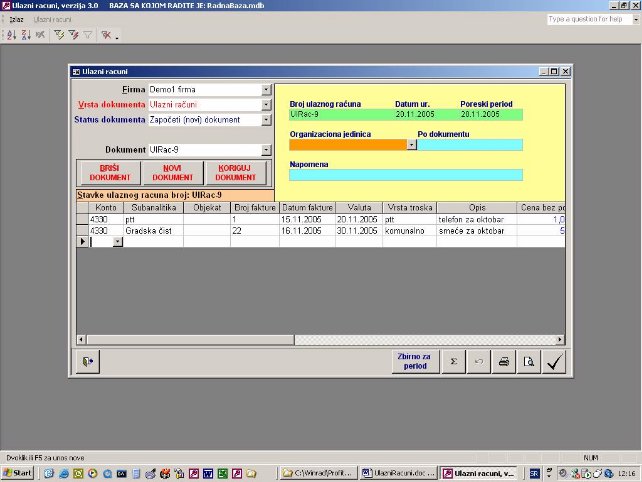The width and height of the screenshot is (642, 482).
Task: Open print preview with magnifier icon
Action: tap(530, 362)
